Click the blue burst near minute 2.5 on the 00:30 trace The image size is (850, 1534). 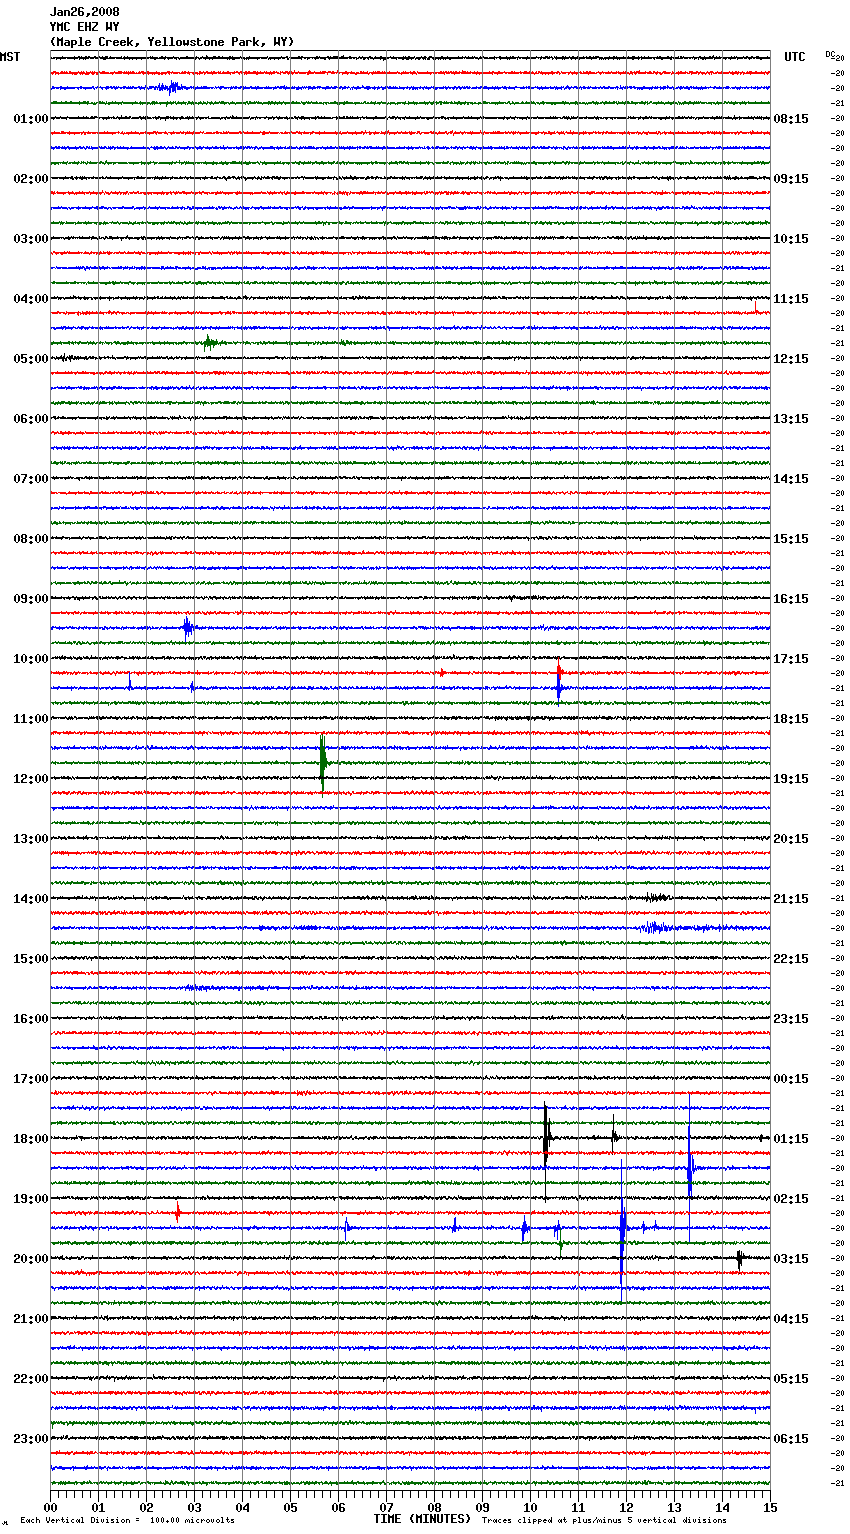pyautogui.click(x=170, y=88)
